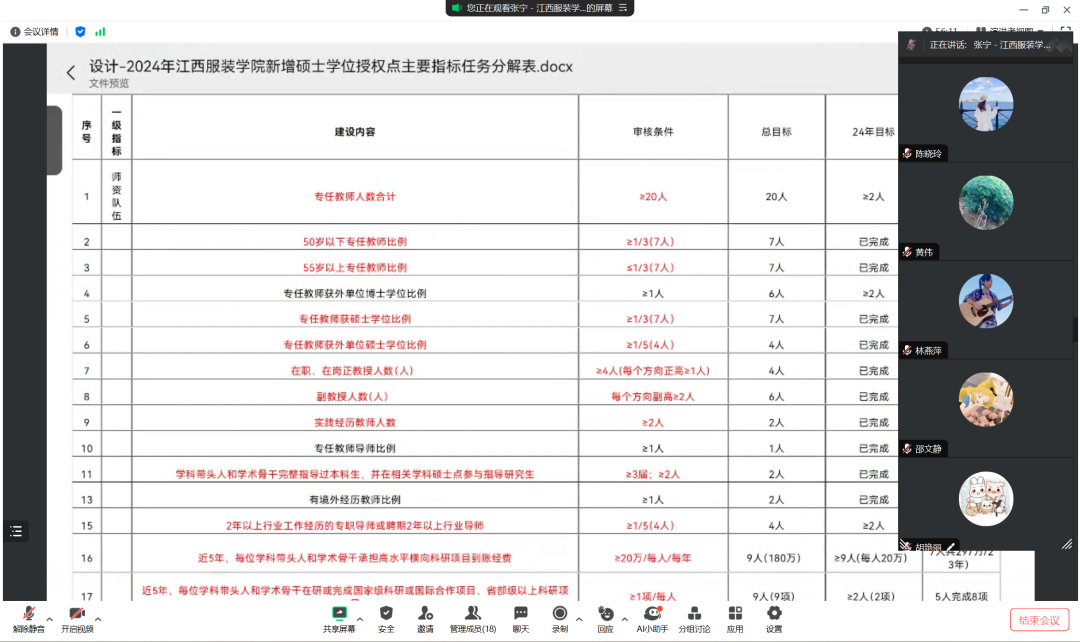This screenshot has height=642, width=1080.
Task: Click the 安全 (Security) icon
Action: [386, 618]
